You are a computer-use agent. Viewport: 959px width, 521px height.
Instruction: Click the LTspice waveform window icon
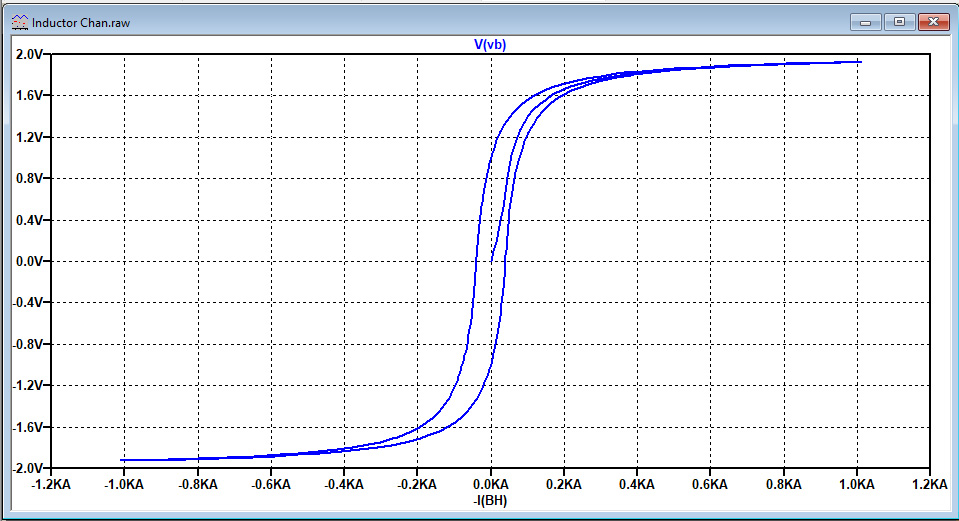[20, 23]
